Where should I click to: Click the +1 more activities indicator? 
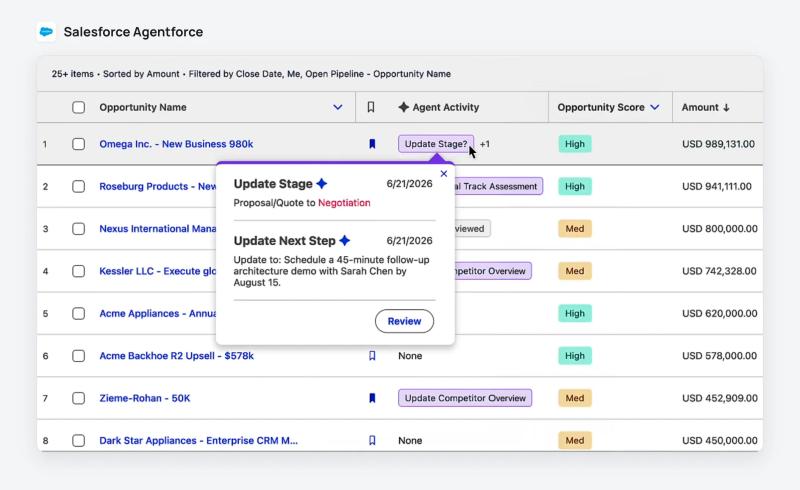(485, 144)
